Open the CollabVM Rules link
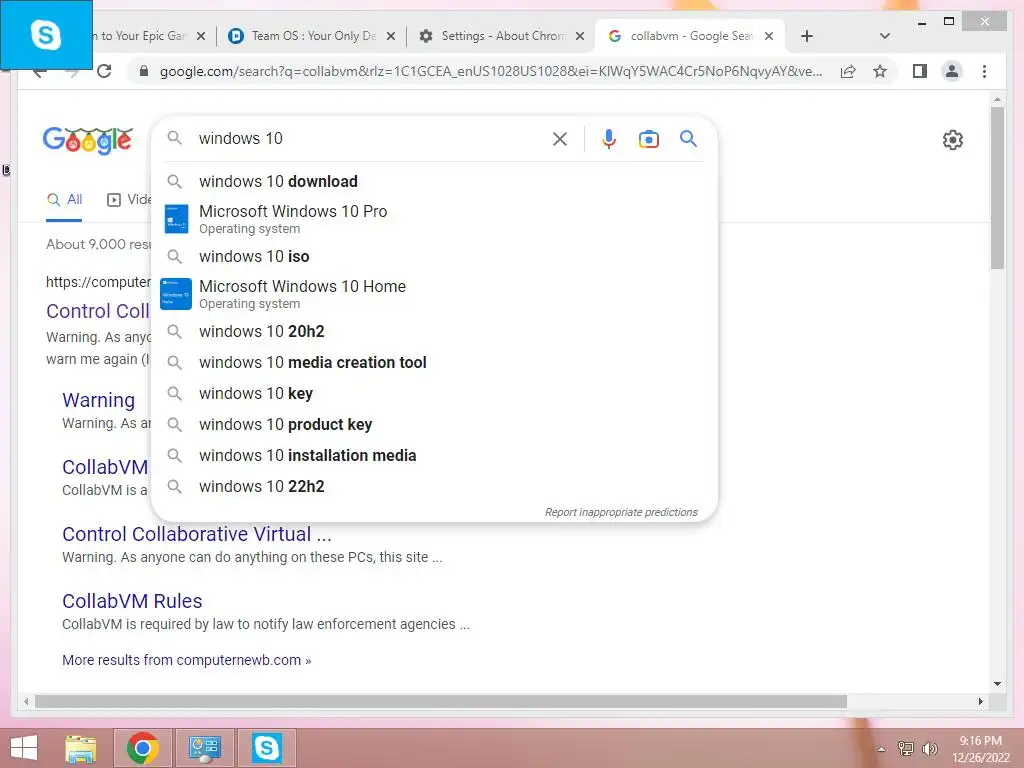This screenshot has height=768, width=1024. click(x=132, y=601)
